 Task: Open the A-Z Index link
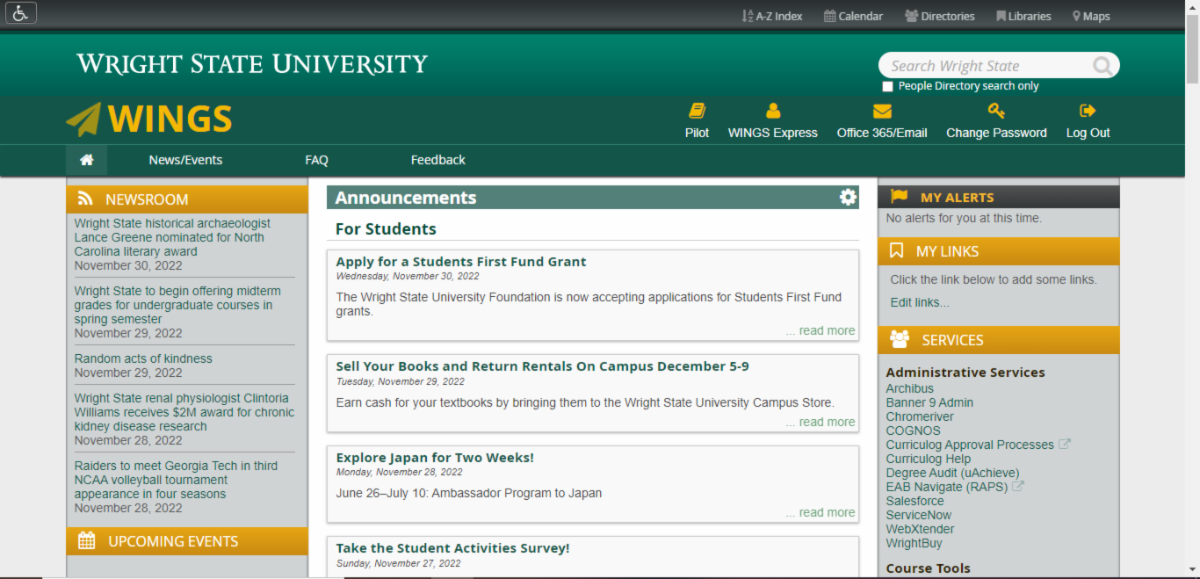(x=772, y=16)
